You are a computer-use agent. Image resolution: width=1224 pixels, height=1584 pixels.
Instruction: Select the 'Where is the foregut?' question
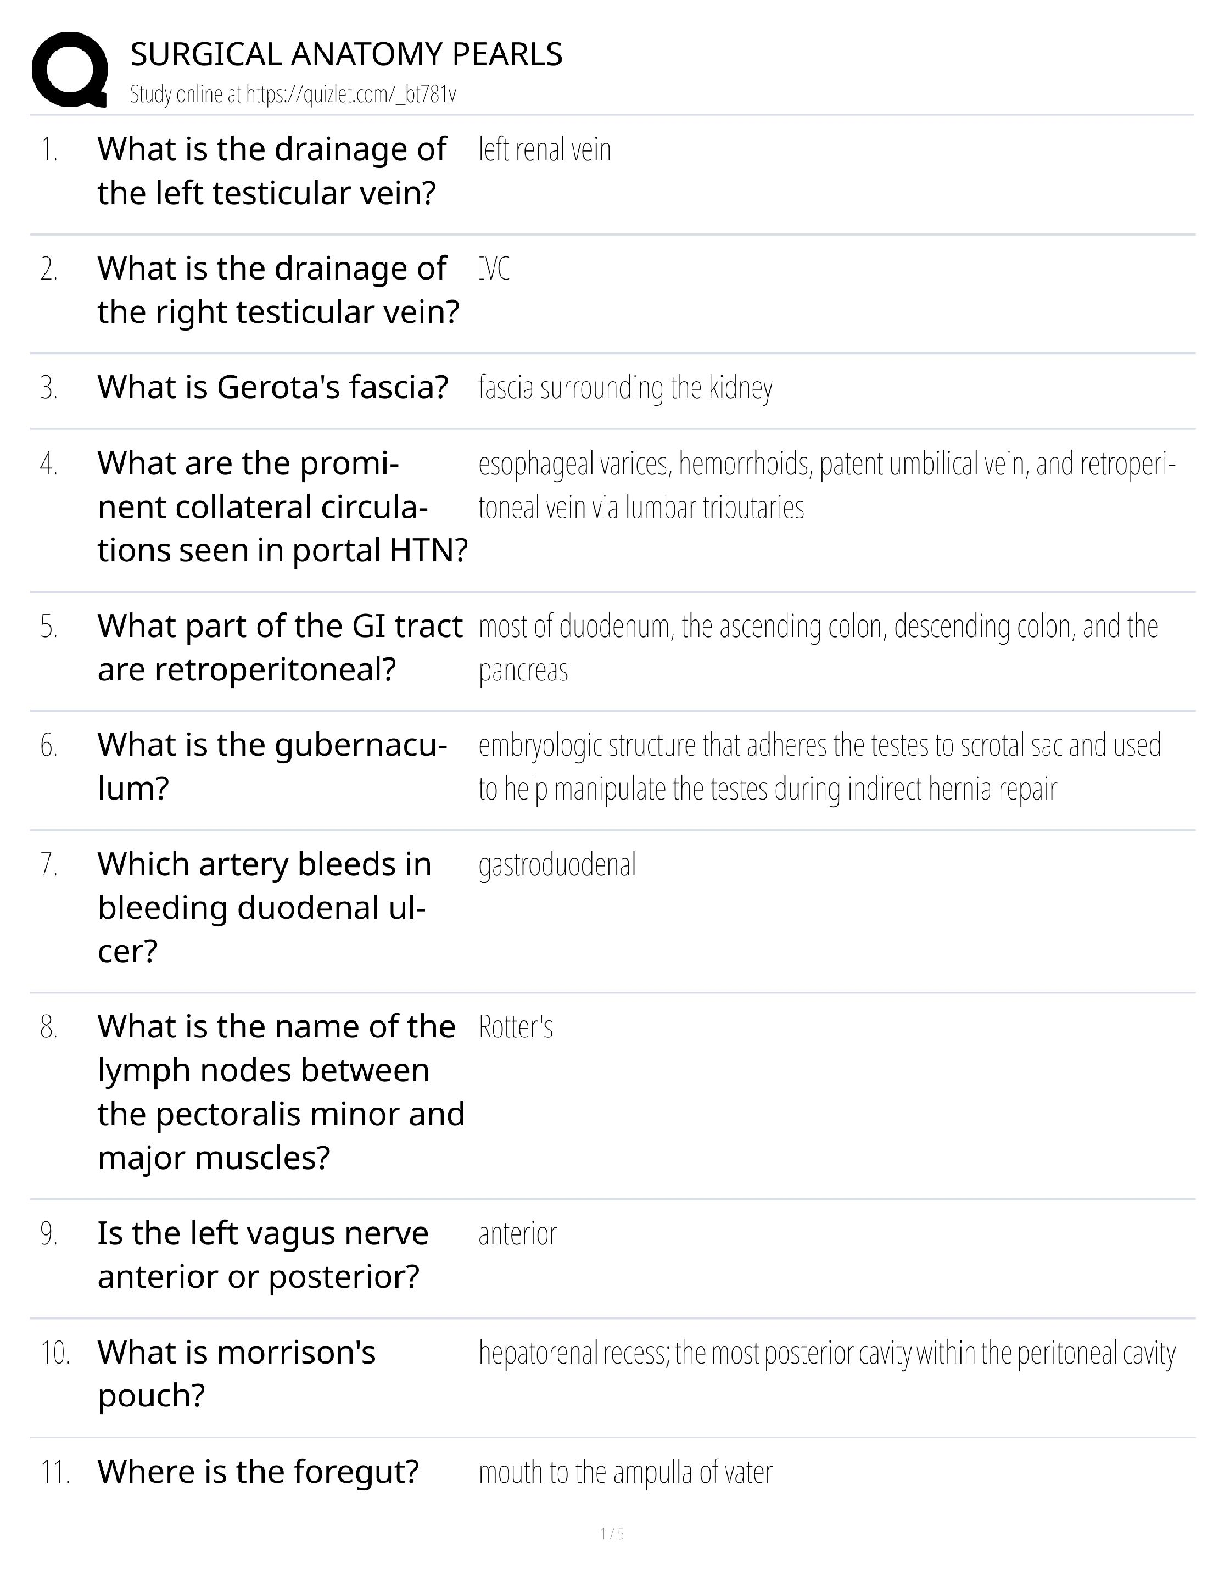point(258,1472)
